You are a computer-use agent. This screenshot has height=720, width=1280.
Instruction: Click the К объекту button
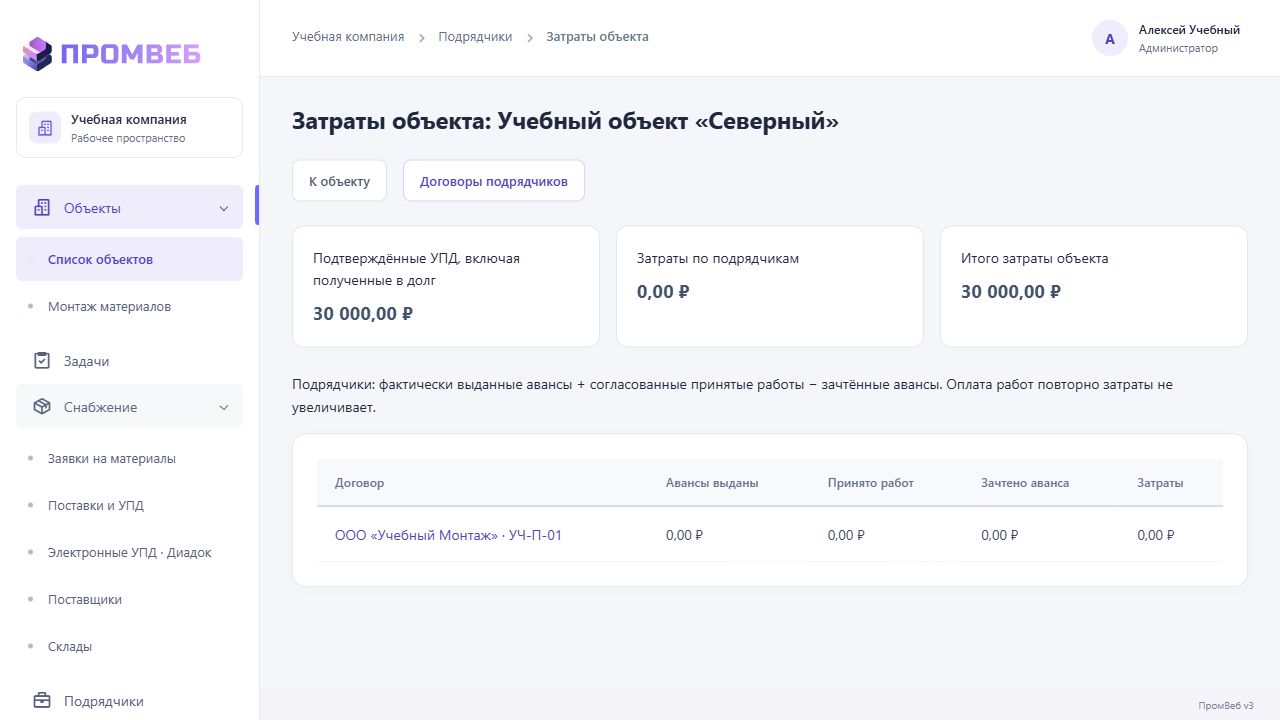(339, 181)
